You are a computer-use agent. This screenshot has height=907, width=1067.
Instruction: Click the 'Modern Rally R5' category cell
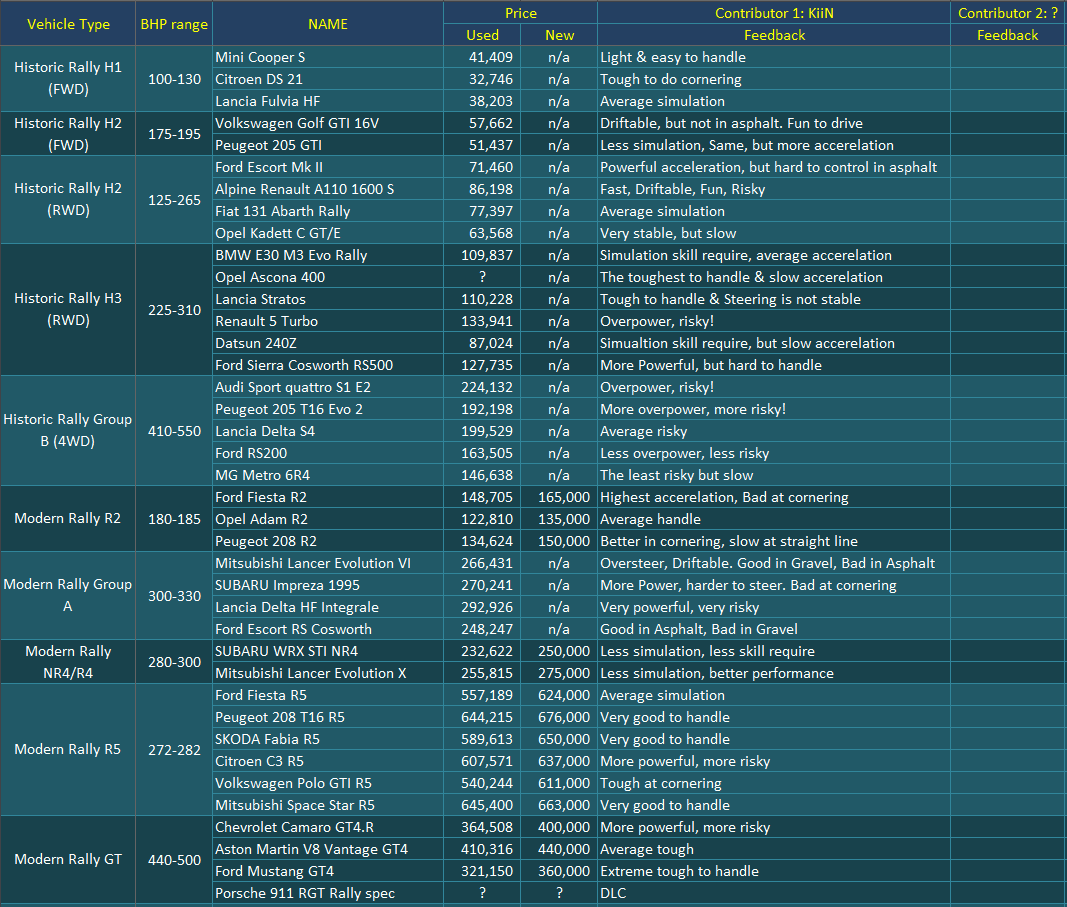tap(68, 750)
